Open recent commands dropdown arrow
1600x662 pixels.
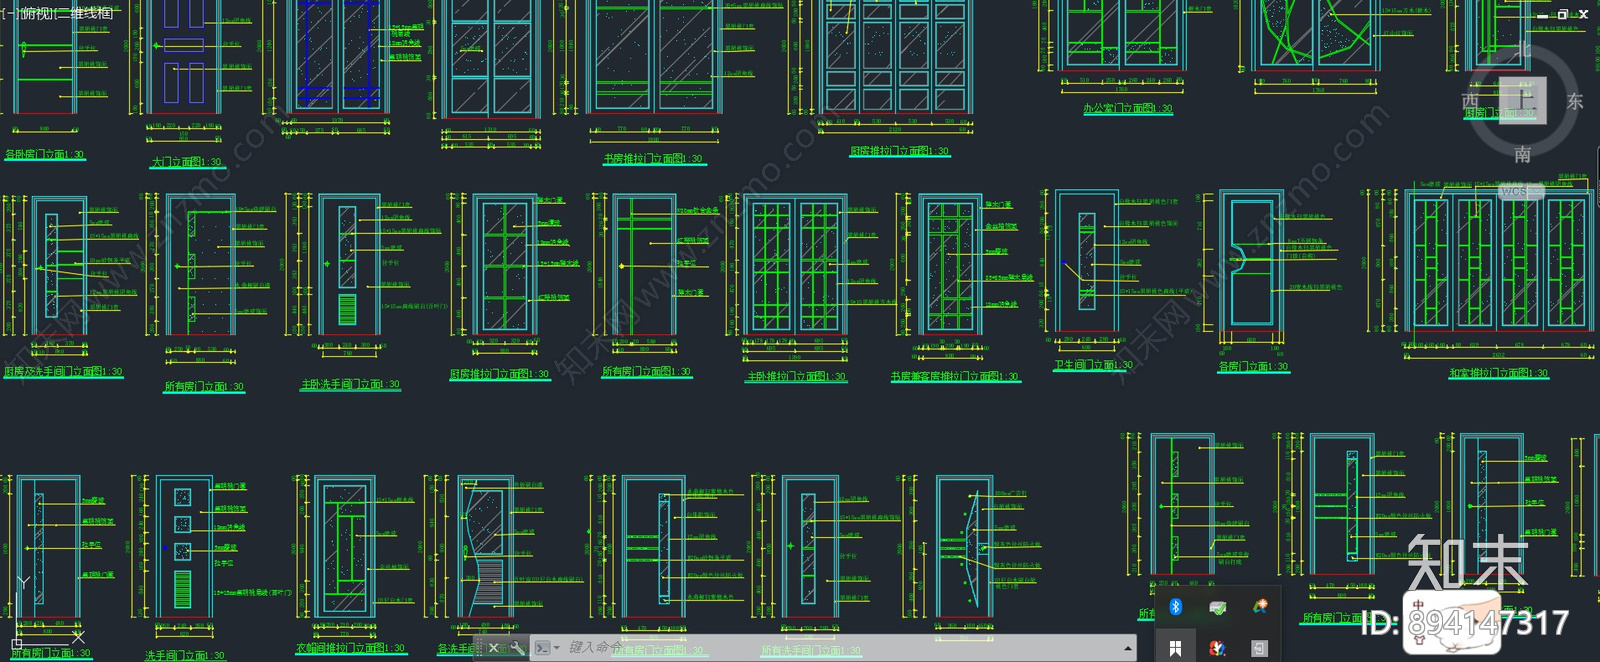(556, 648)
